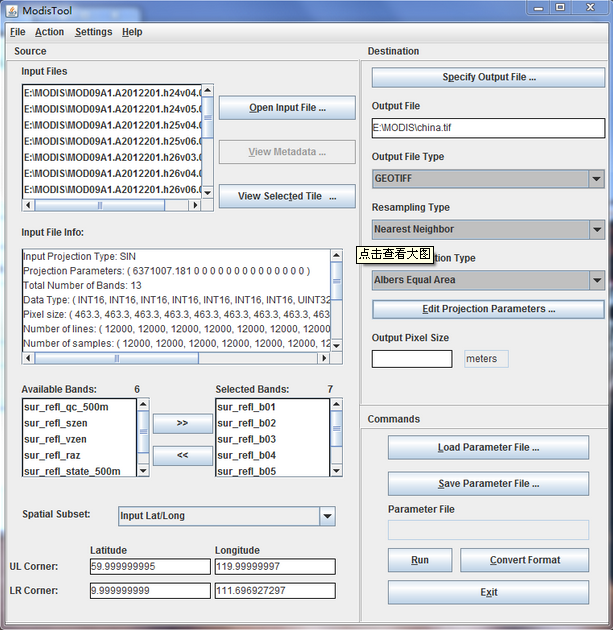Viewport: 613px width, 630px height.
Task: Select input file MOD09A1.A2012201.h26v04
Action: [112, 174]
